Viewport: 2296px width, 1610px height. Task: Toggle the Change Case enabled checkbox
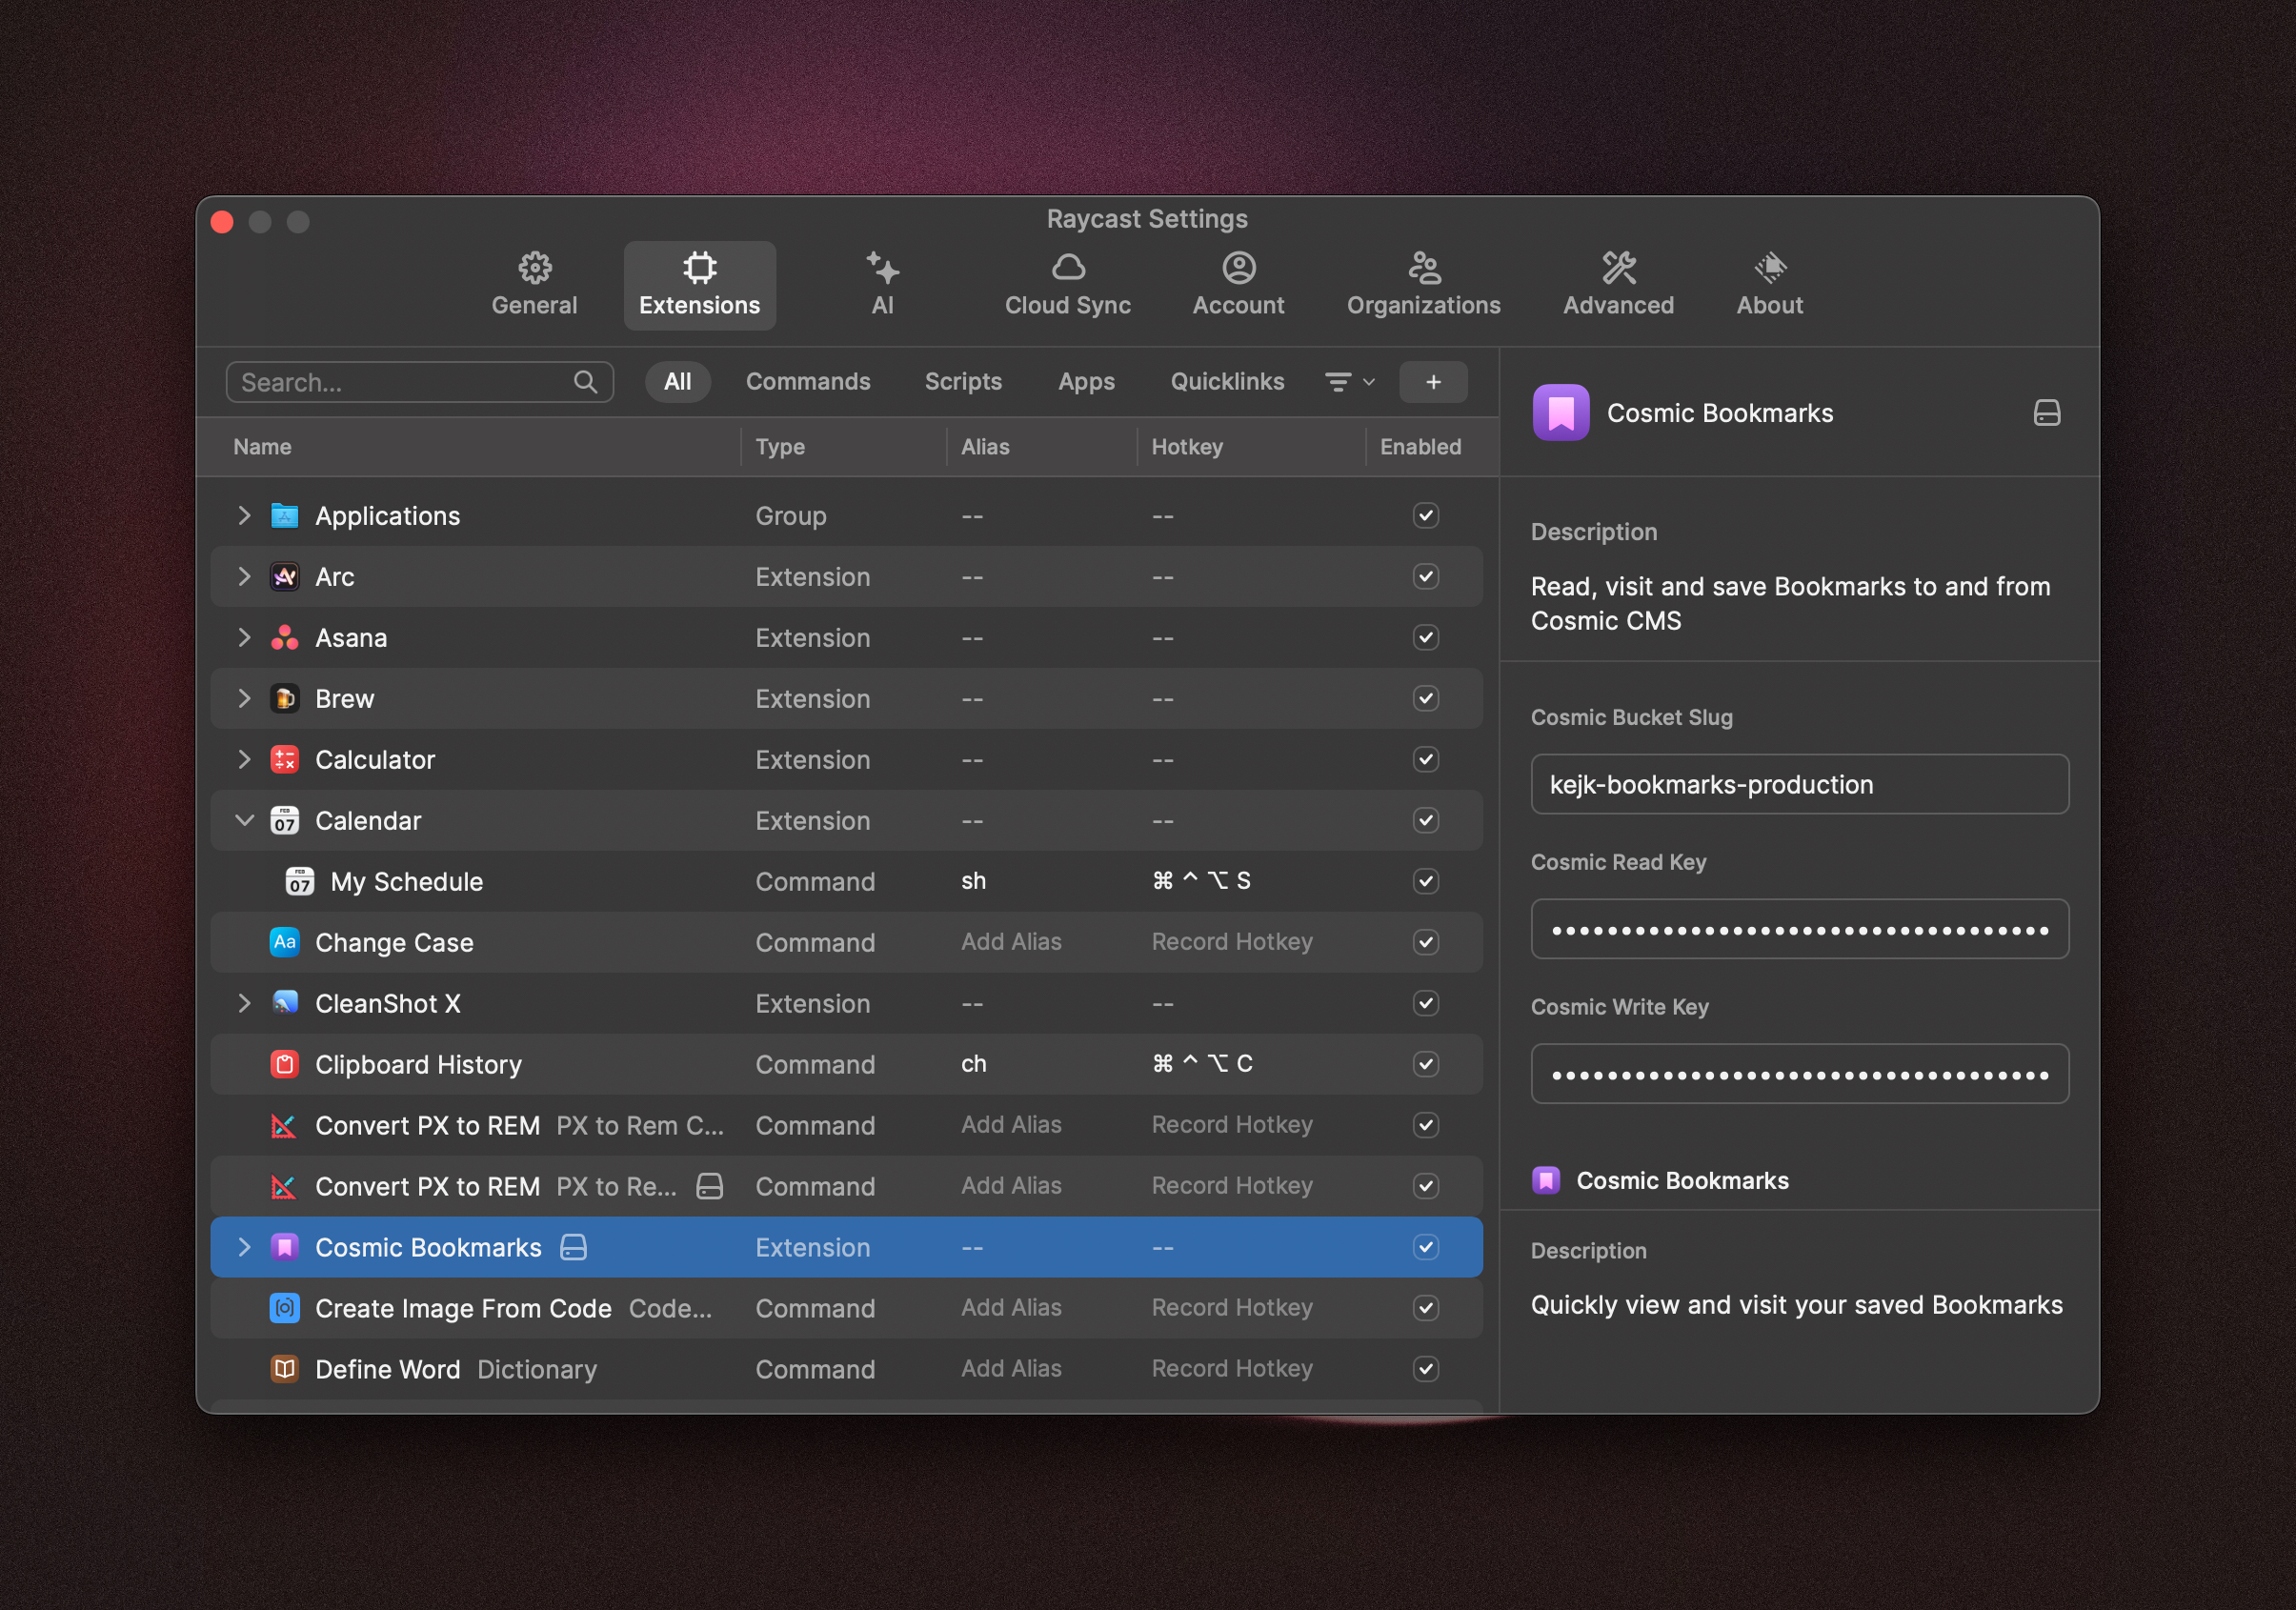click(x=1425, y=942)
